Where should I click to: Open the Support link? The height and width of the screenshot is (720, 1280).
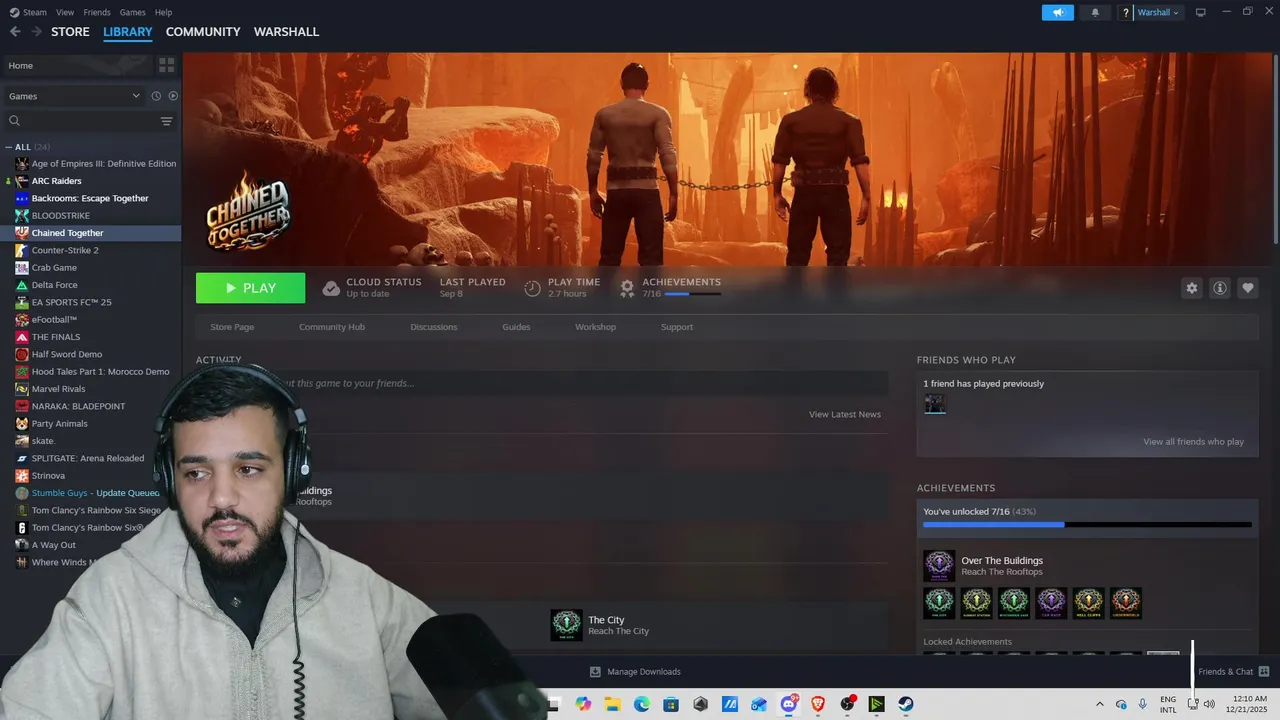(x=677, y=327)
